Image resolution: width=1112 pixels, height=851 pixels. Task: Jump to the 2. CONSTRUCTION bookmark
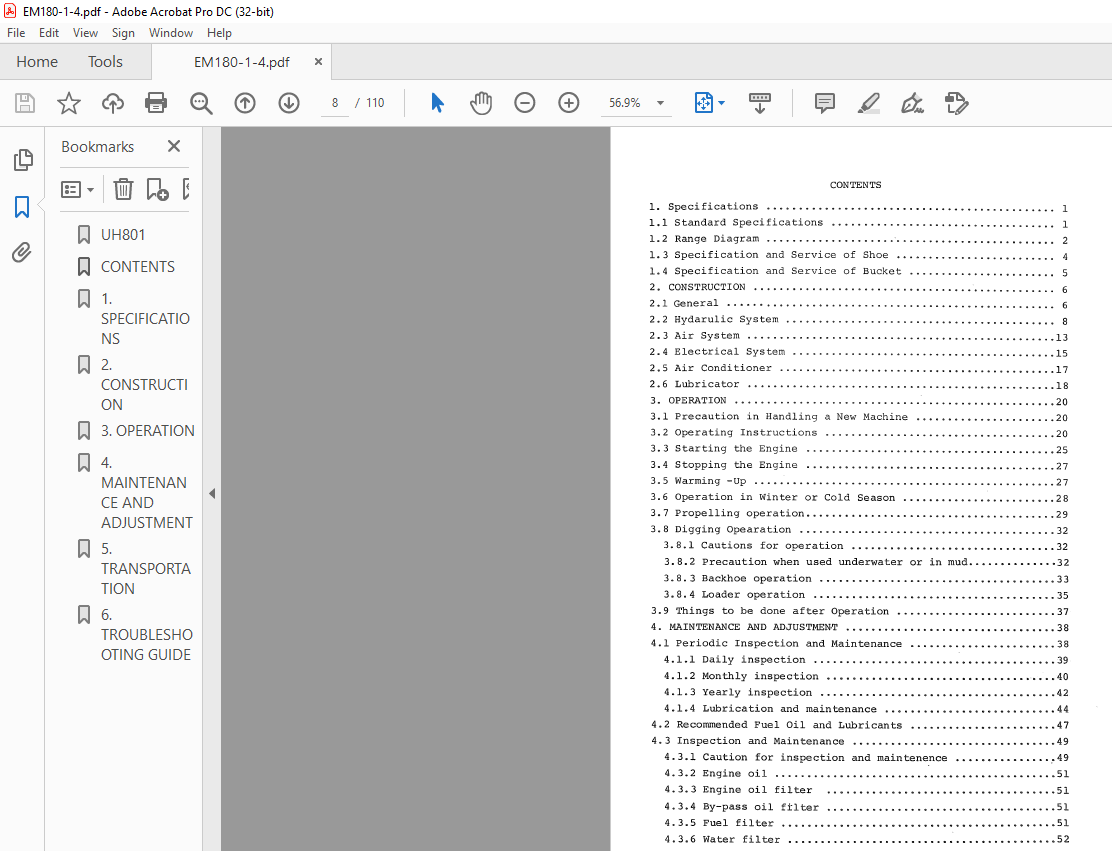144,384
